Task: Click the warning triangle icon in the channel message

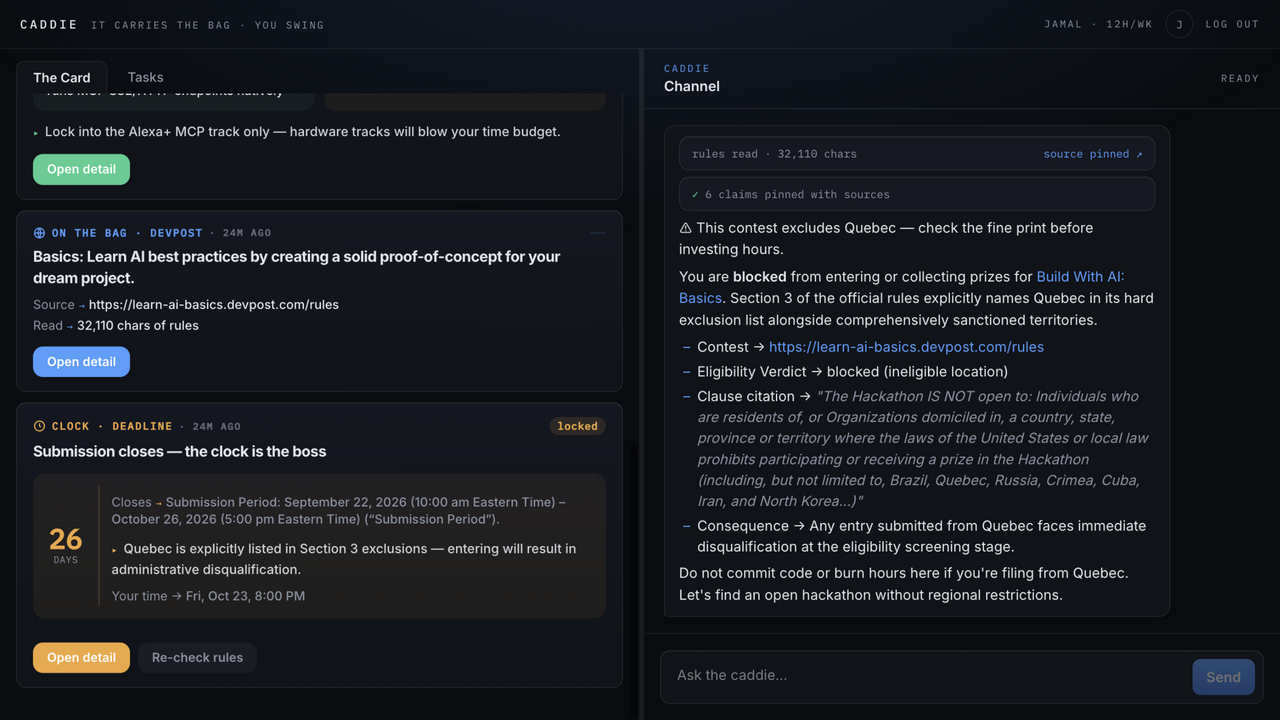Action: 685,228
